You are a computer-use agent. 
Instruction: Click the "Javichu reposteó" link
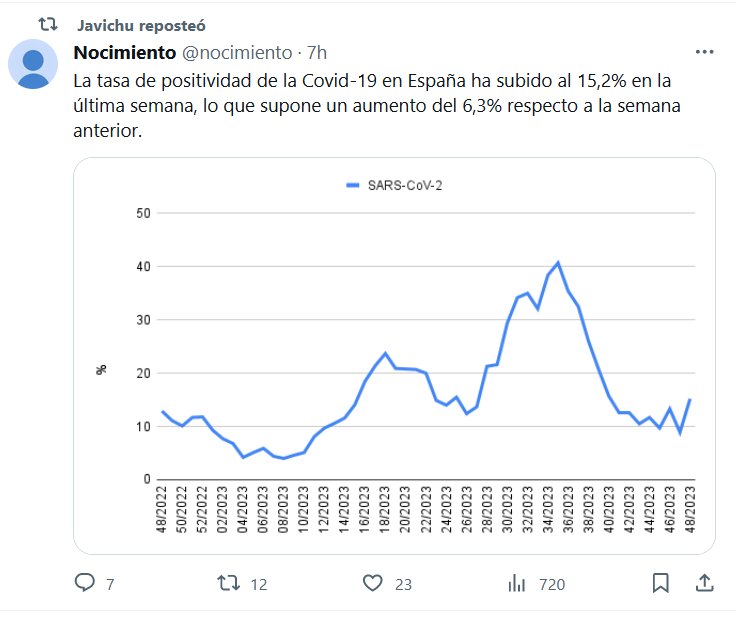point(141,24)
